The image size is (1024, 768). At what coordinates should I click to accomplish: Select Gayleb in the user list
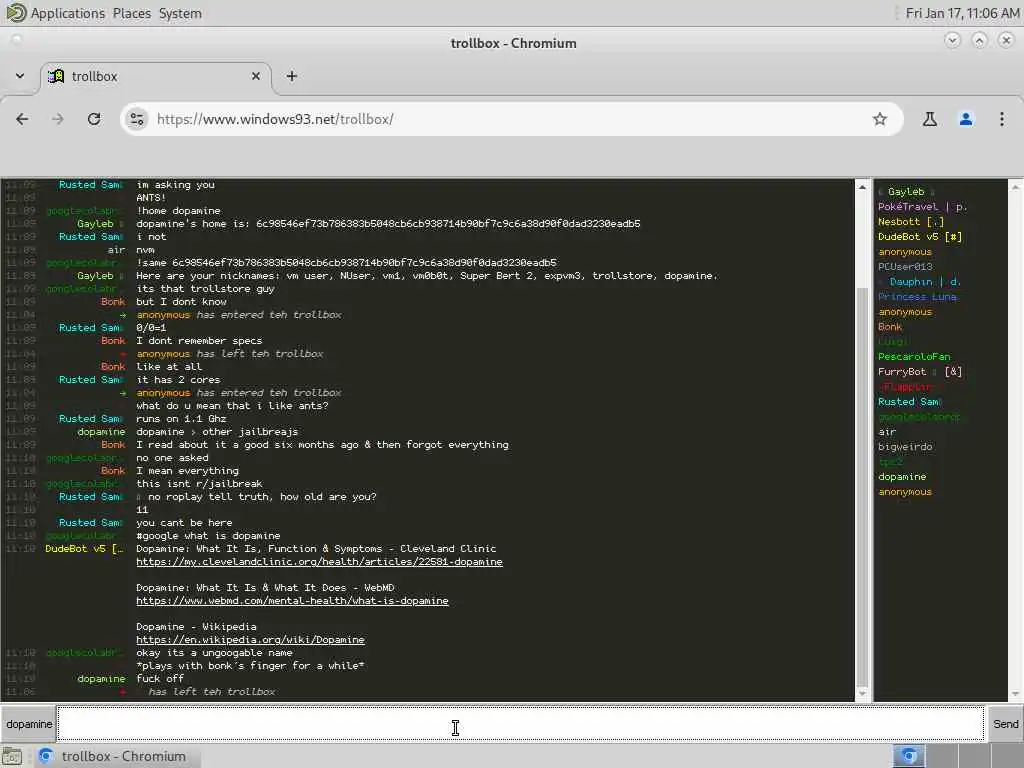[x=906, y=191]
